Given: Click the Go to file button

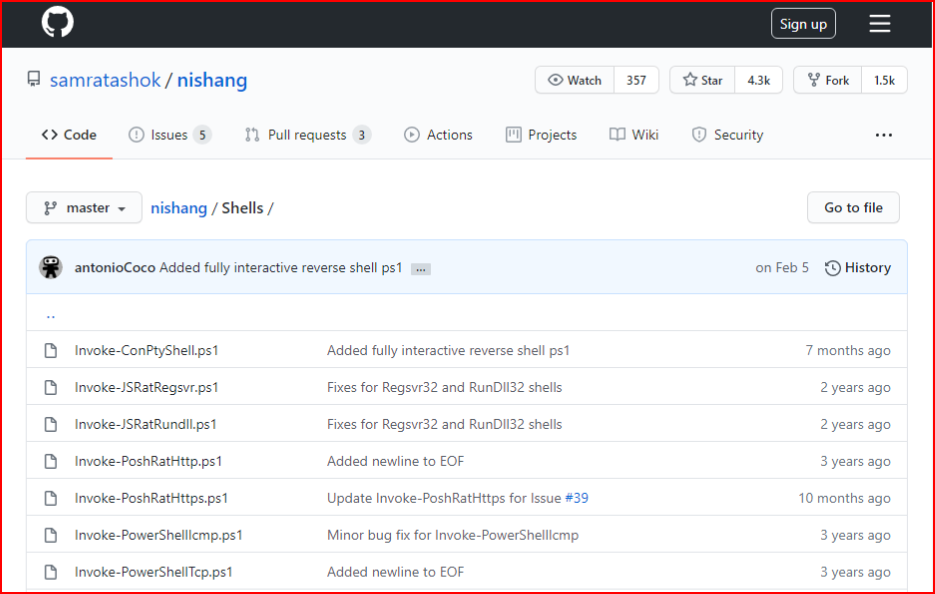Looking at the screenshot, I should coord(853,208).
